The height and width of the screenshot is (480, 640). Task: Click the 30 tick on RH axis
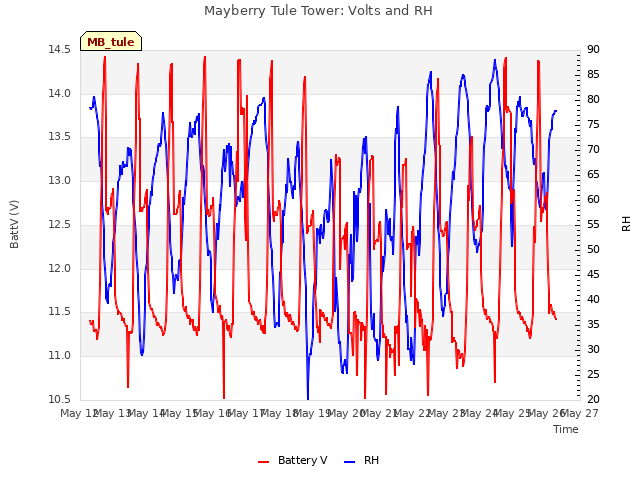(x=593, y=349)
